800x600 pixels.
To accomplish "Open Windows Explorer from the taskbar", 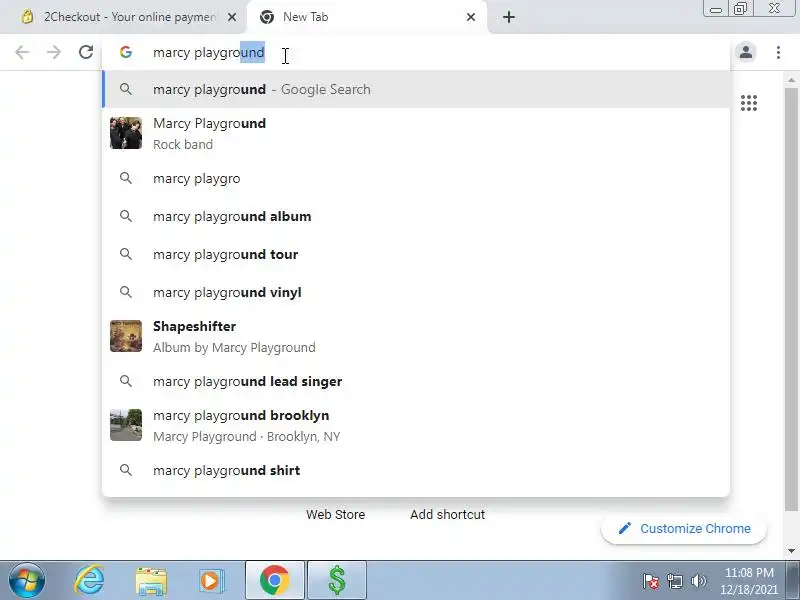I will click(x=151, y=581).
